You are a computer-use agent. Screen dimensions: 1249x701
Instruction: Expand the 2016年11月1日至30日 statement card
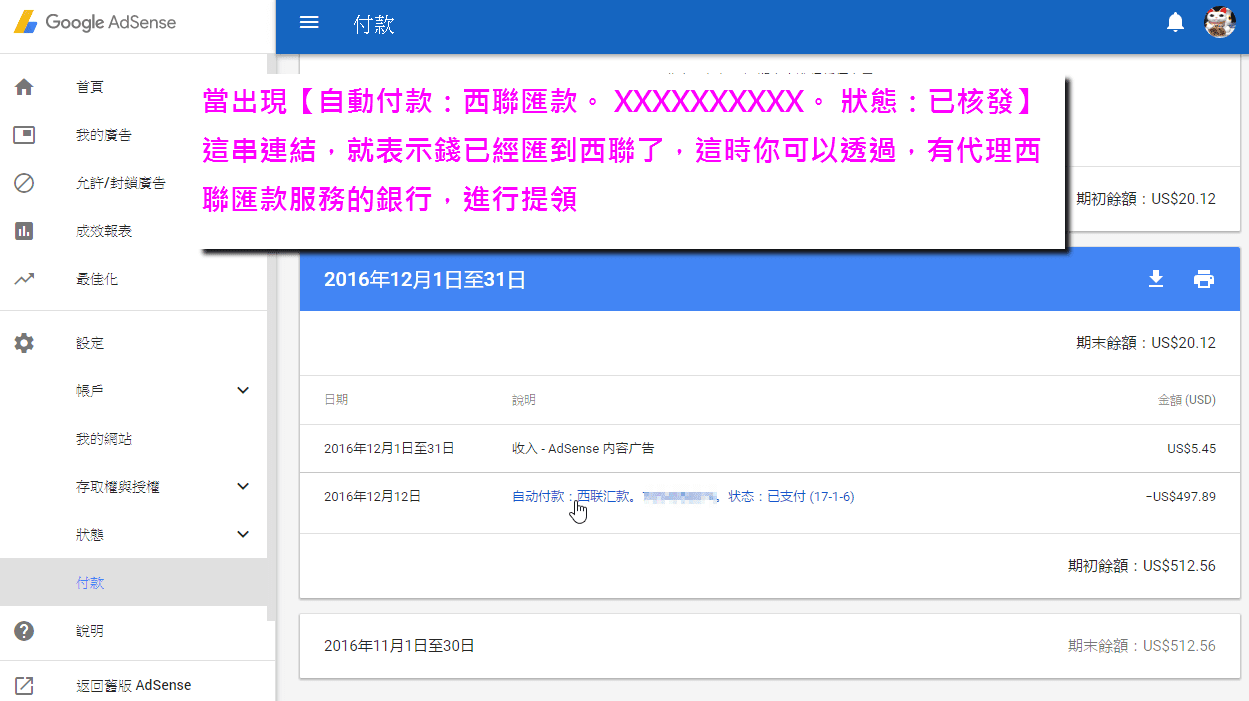[x=770, y=646]
